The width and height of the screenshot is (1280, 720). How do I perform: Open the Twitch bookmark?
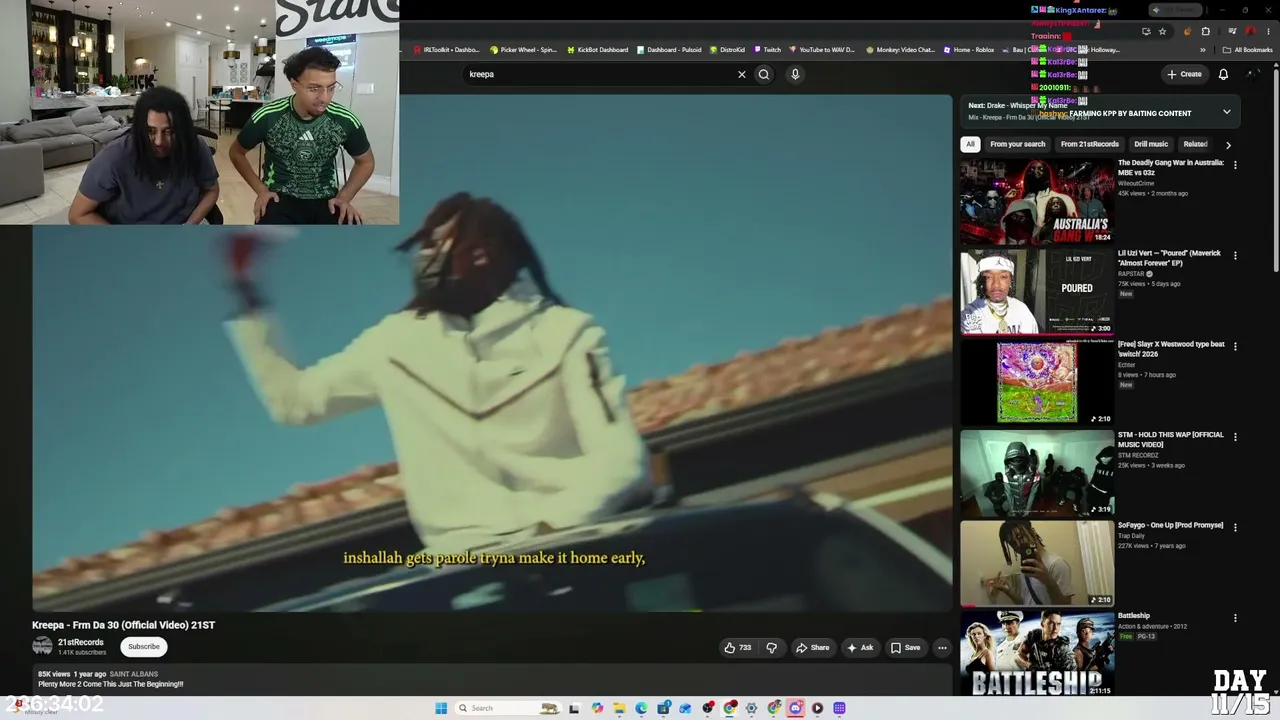767,50
